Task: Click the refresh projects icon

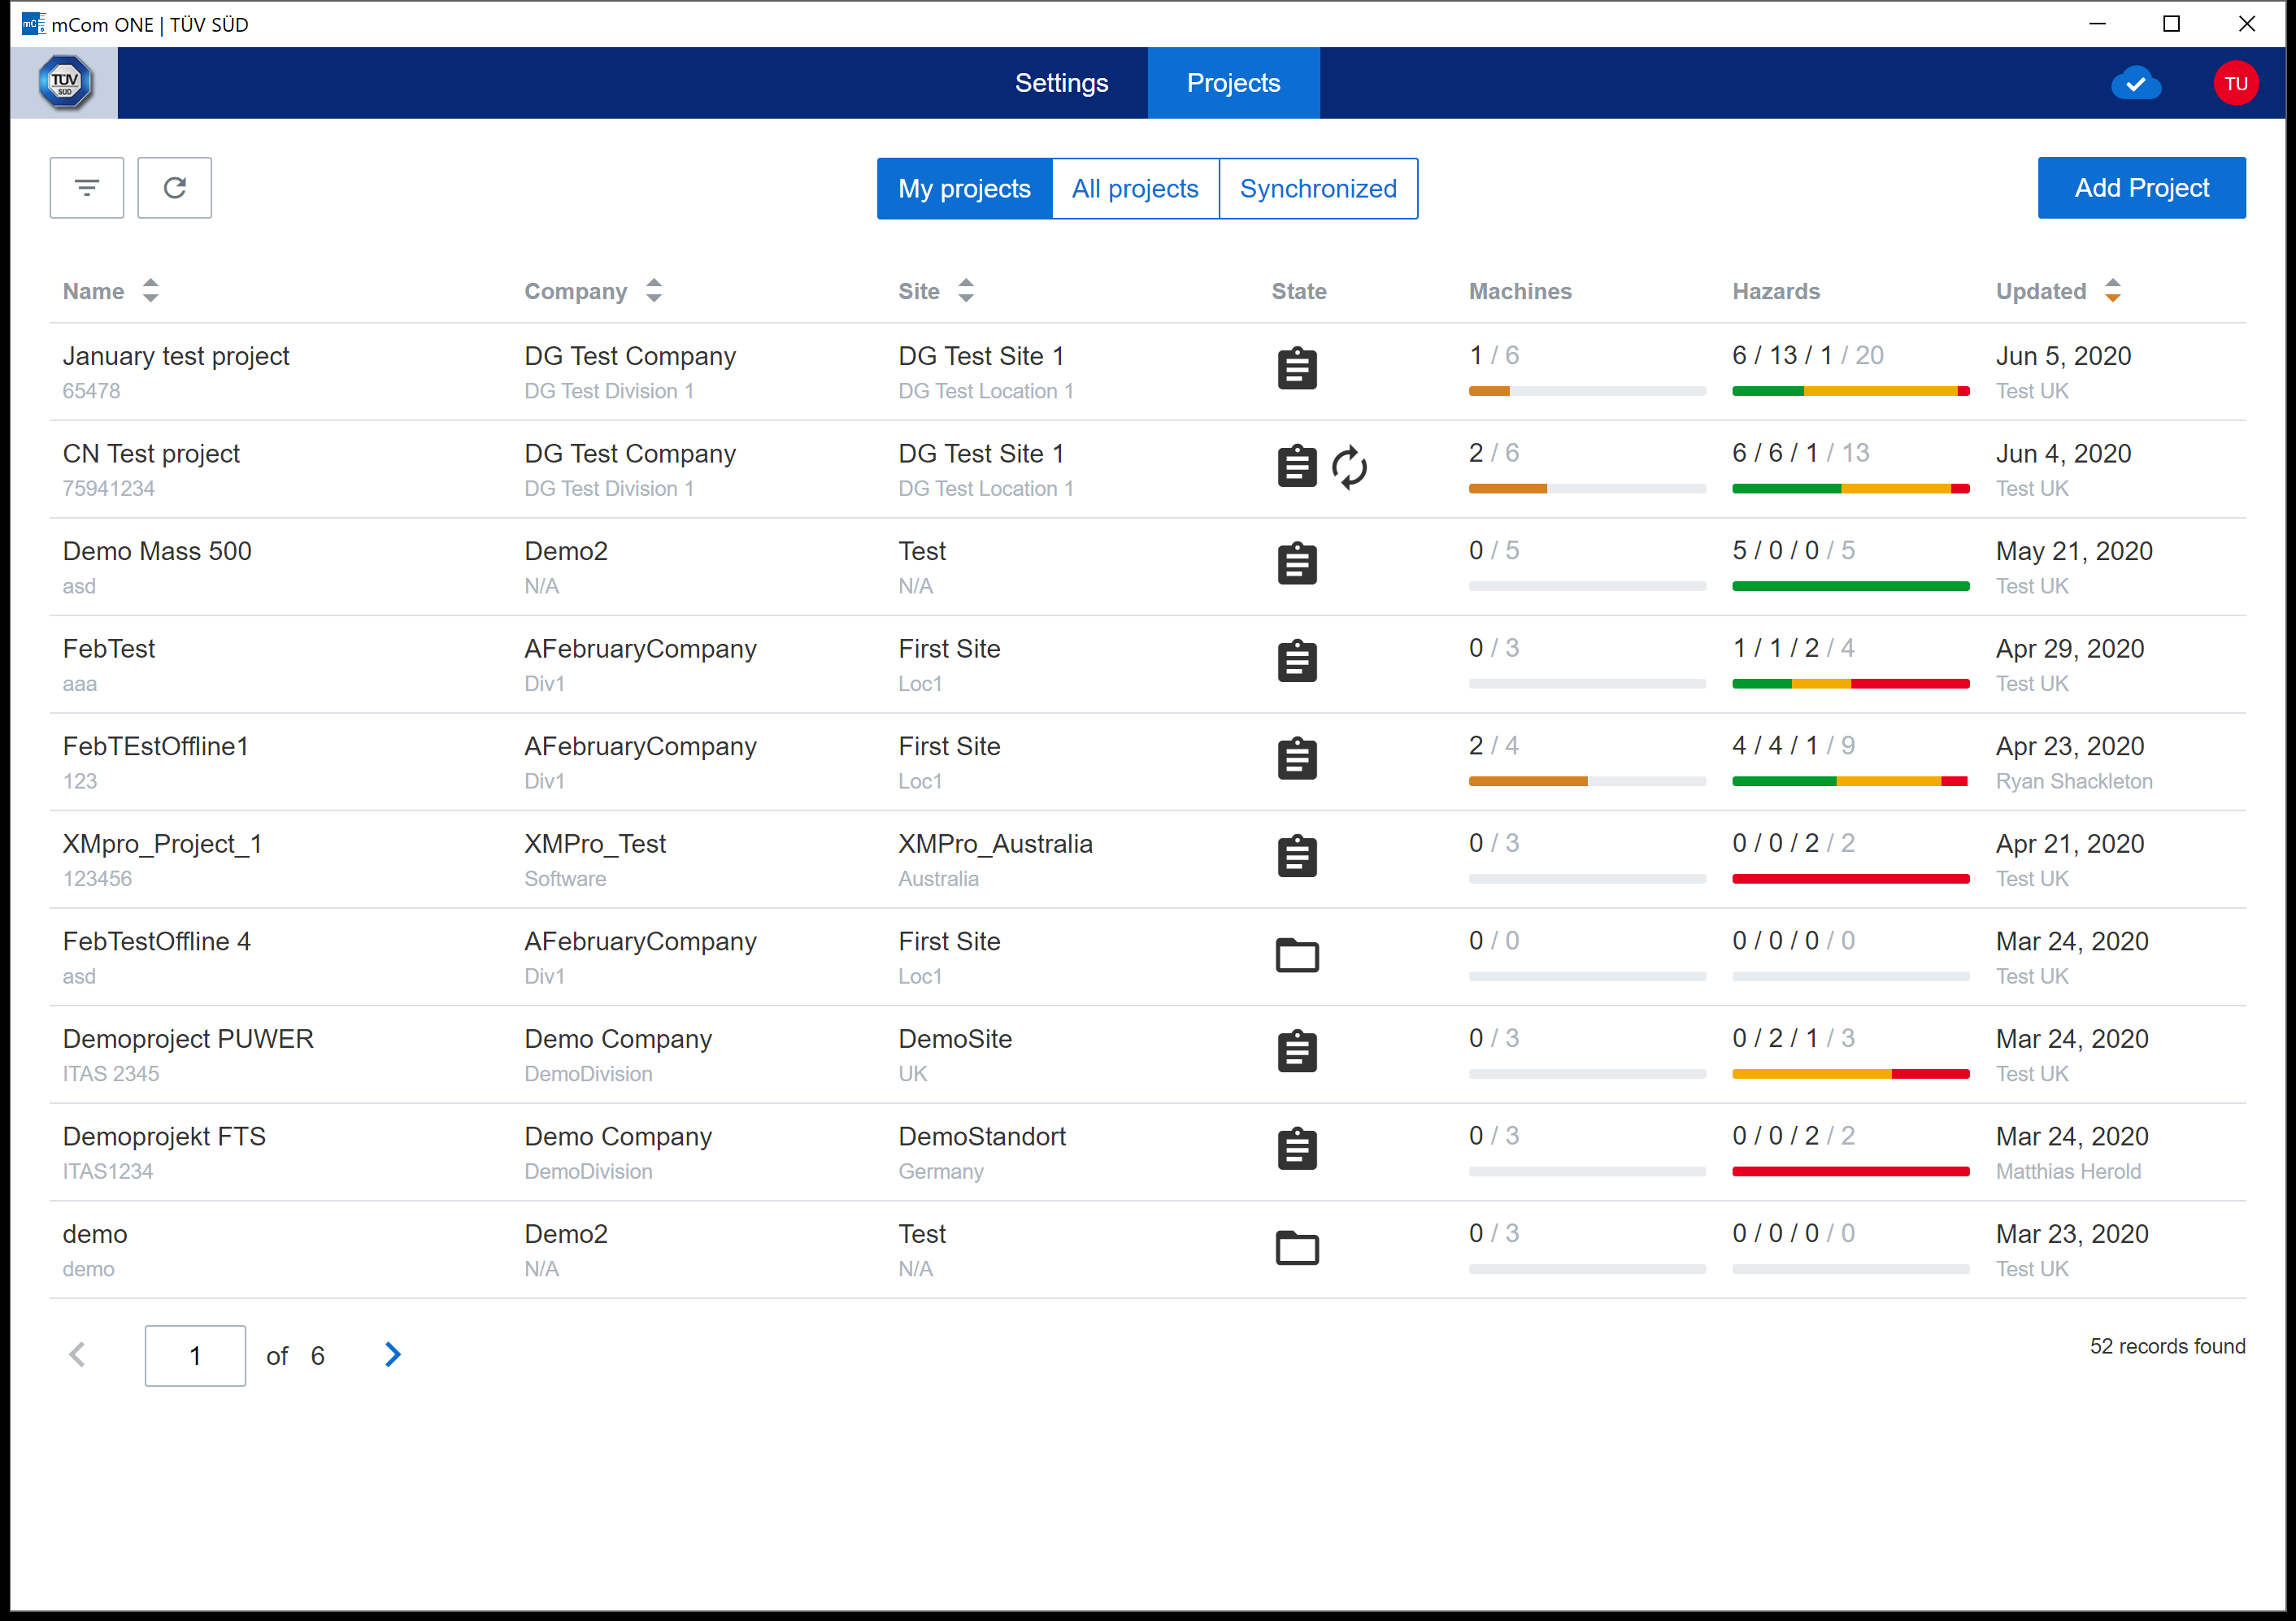Action: [174, 188]
